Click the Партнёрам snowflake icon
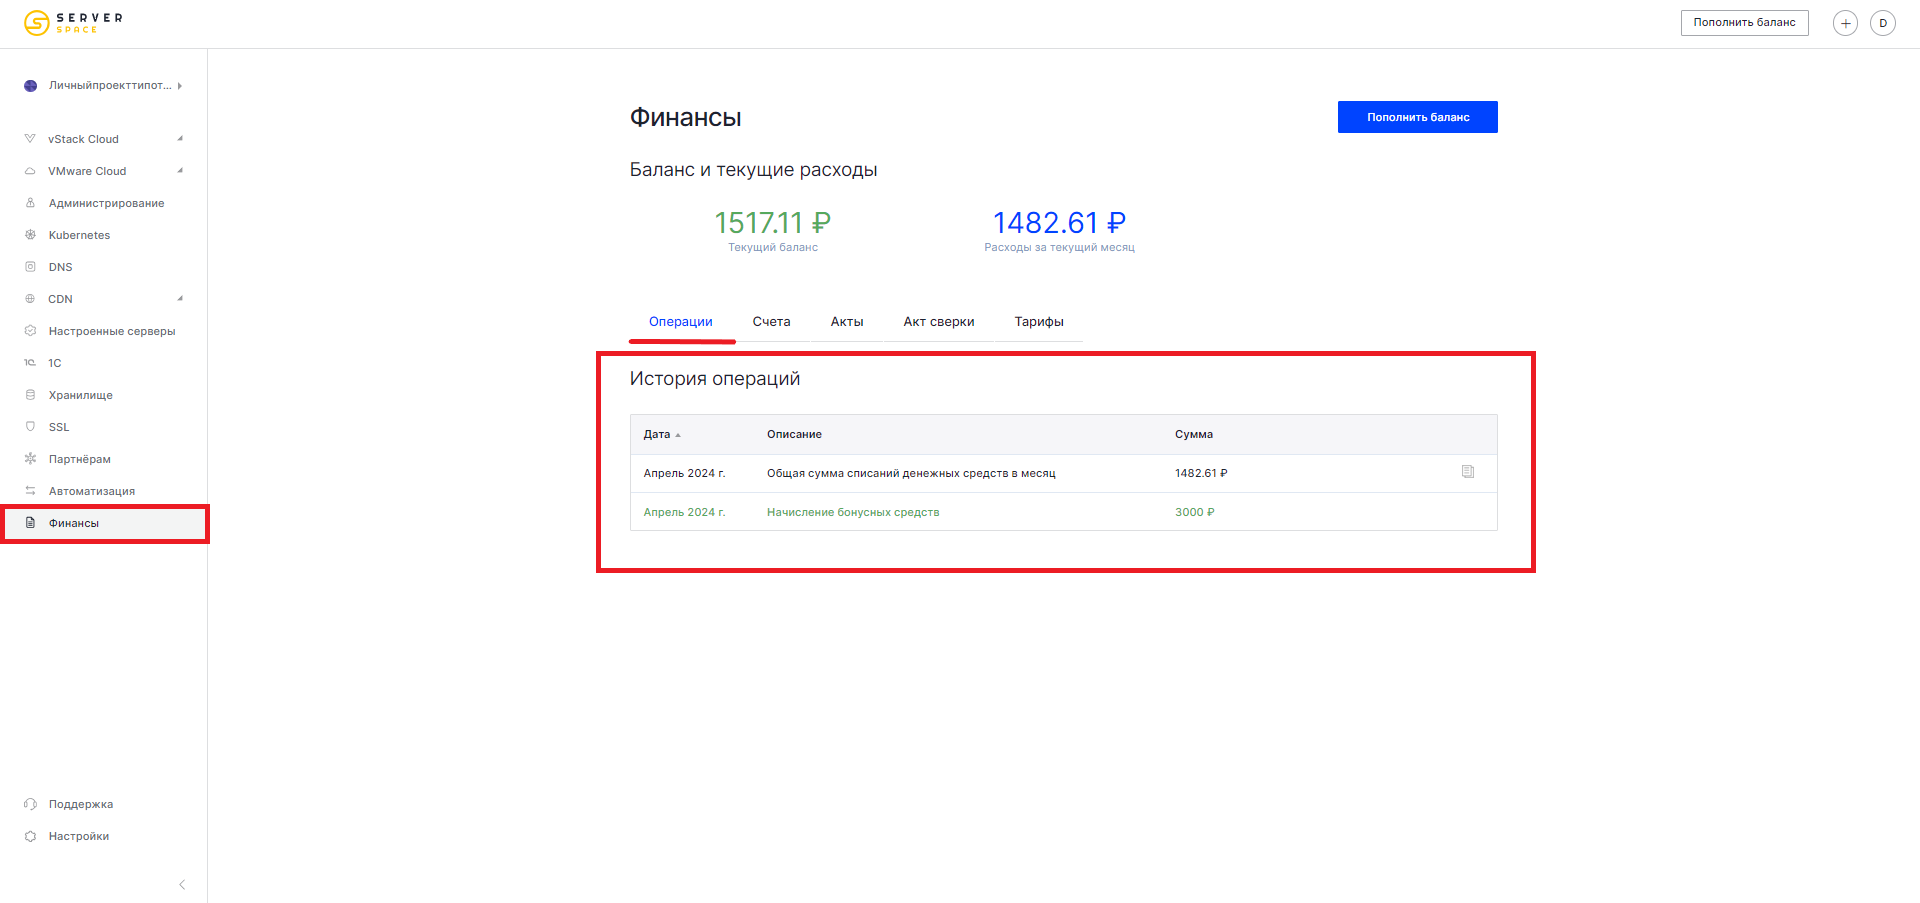1920x903 pixels. tap(30, 459)
